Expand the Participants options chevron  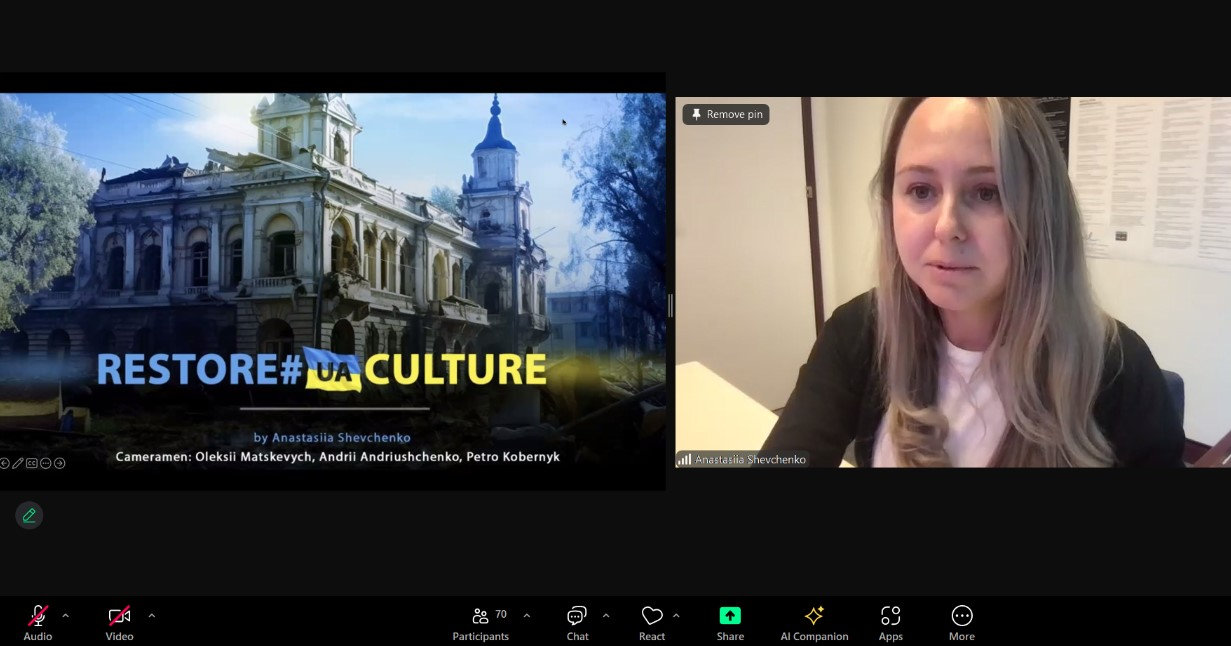[527, 616]
